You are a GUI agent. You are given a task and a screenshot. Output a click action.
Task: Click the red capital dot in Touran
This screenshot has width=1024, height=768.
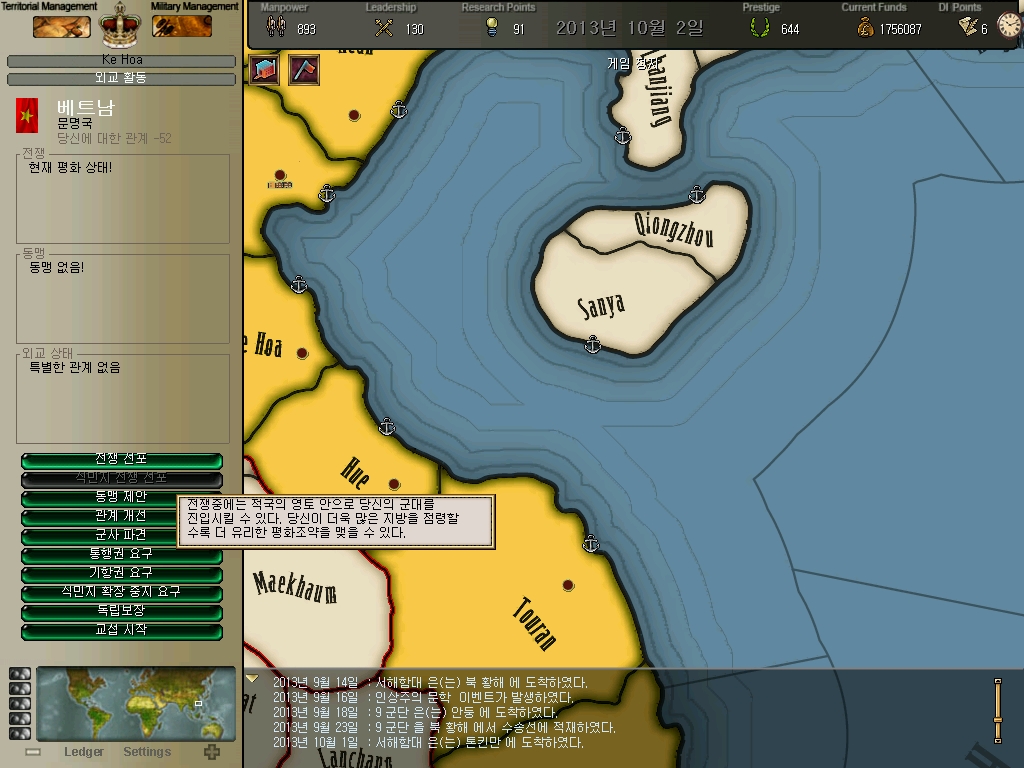(x=568, y=585)
